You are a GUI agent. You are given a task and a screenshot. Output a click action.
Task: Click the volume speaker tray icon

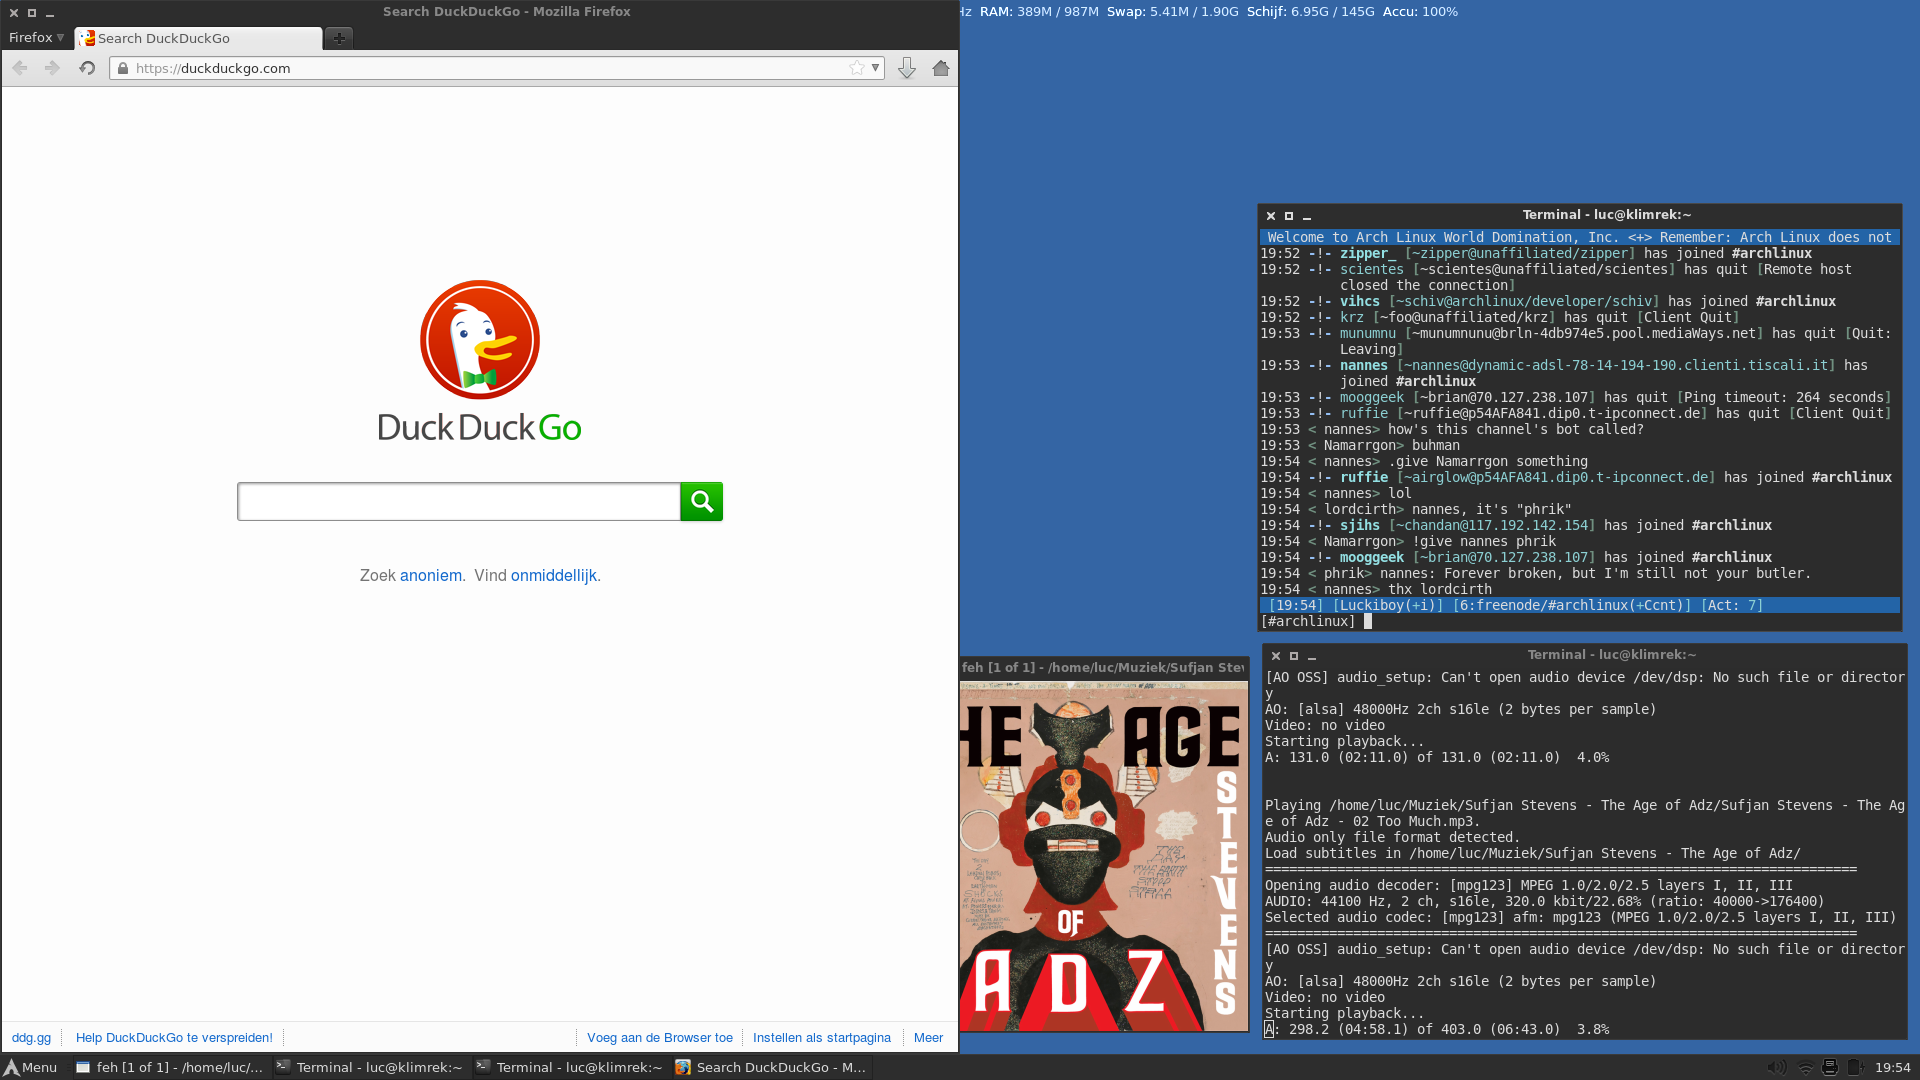[1777, 1067]
